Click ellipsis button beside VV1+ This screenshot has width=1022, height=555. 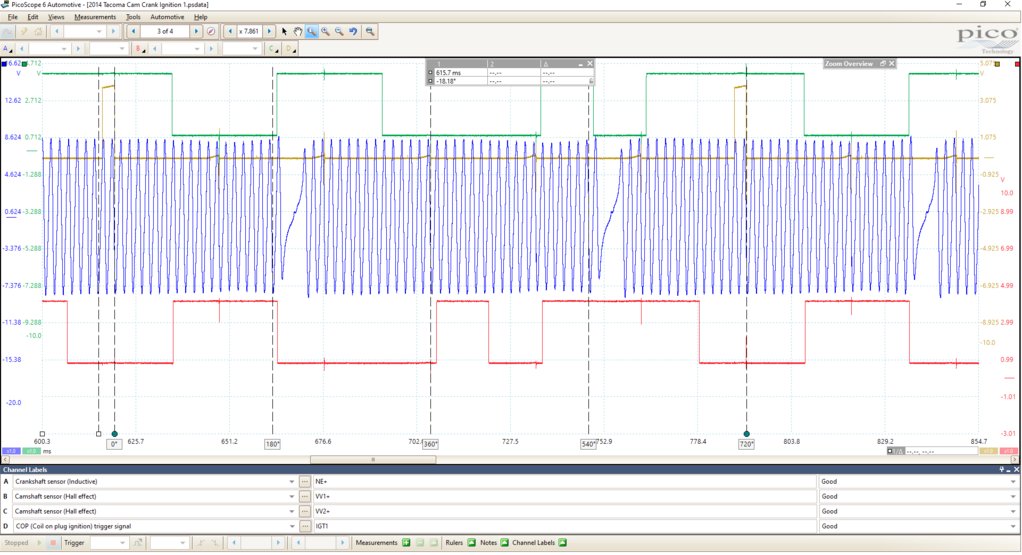[305, 497]
